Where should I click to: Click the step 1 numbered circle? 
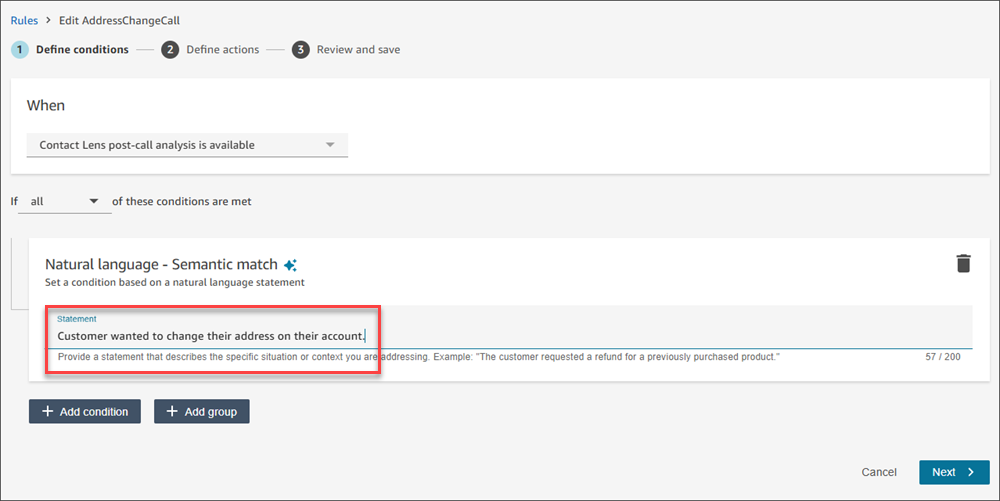click(x=20, y=49)
